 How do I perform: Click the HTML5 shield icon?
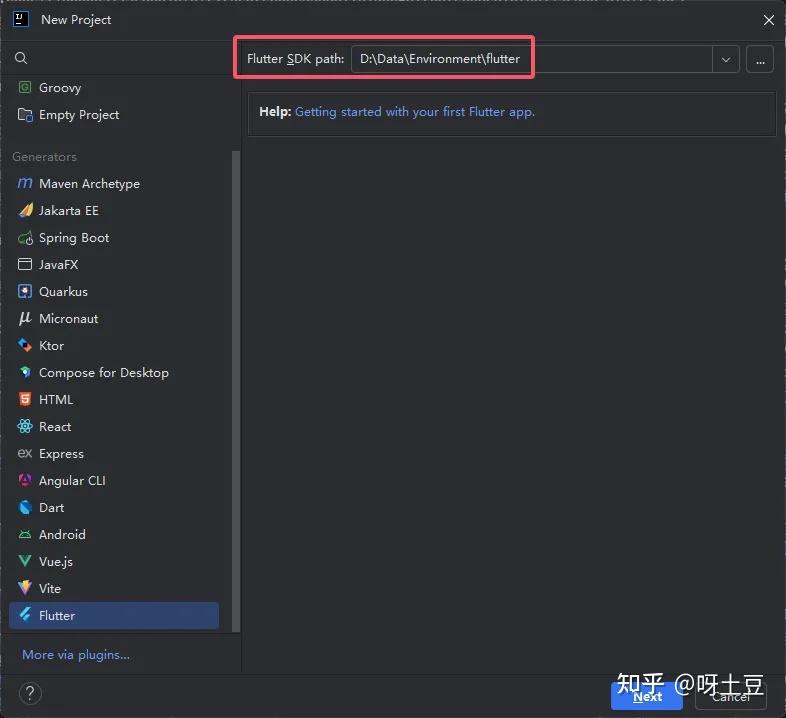[25, 399]
